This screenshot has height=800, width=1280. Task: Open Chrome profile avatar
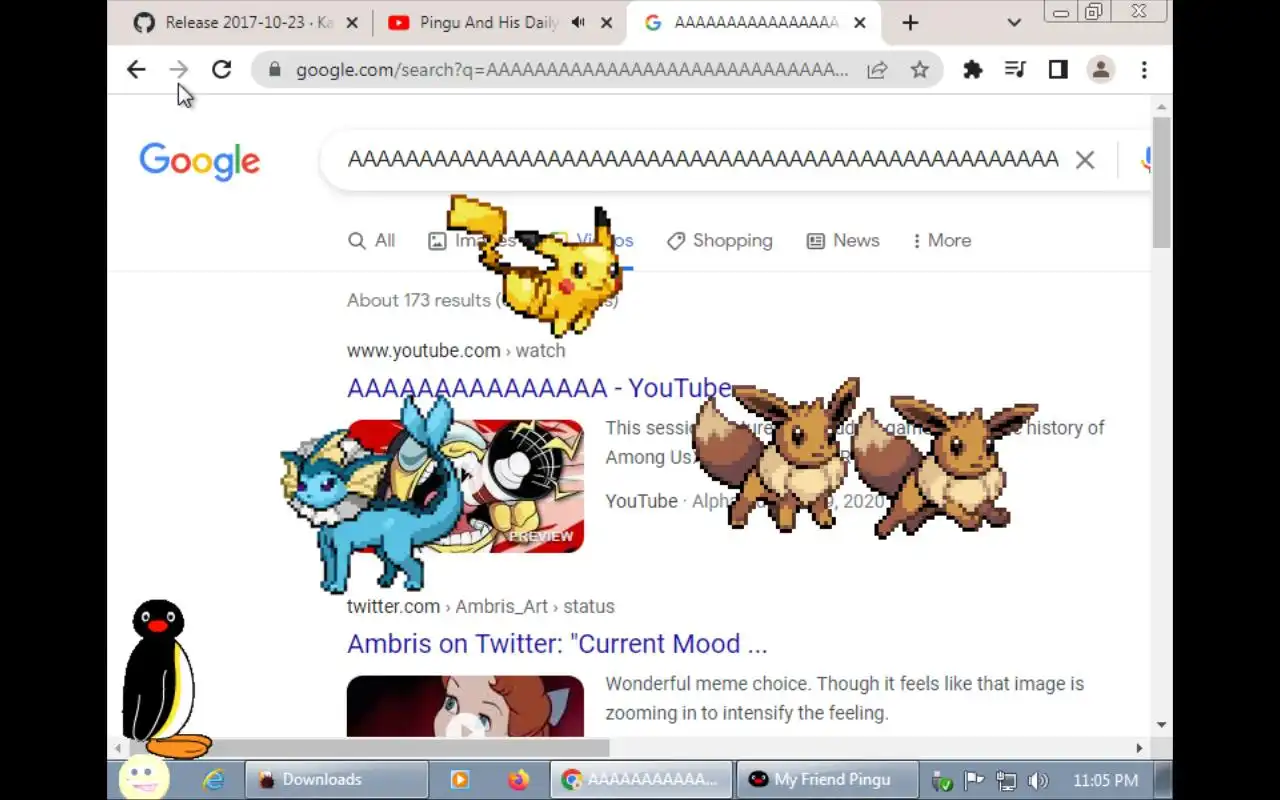(1101, 69)
